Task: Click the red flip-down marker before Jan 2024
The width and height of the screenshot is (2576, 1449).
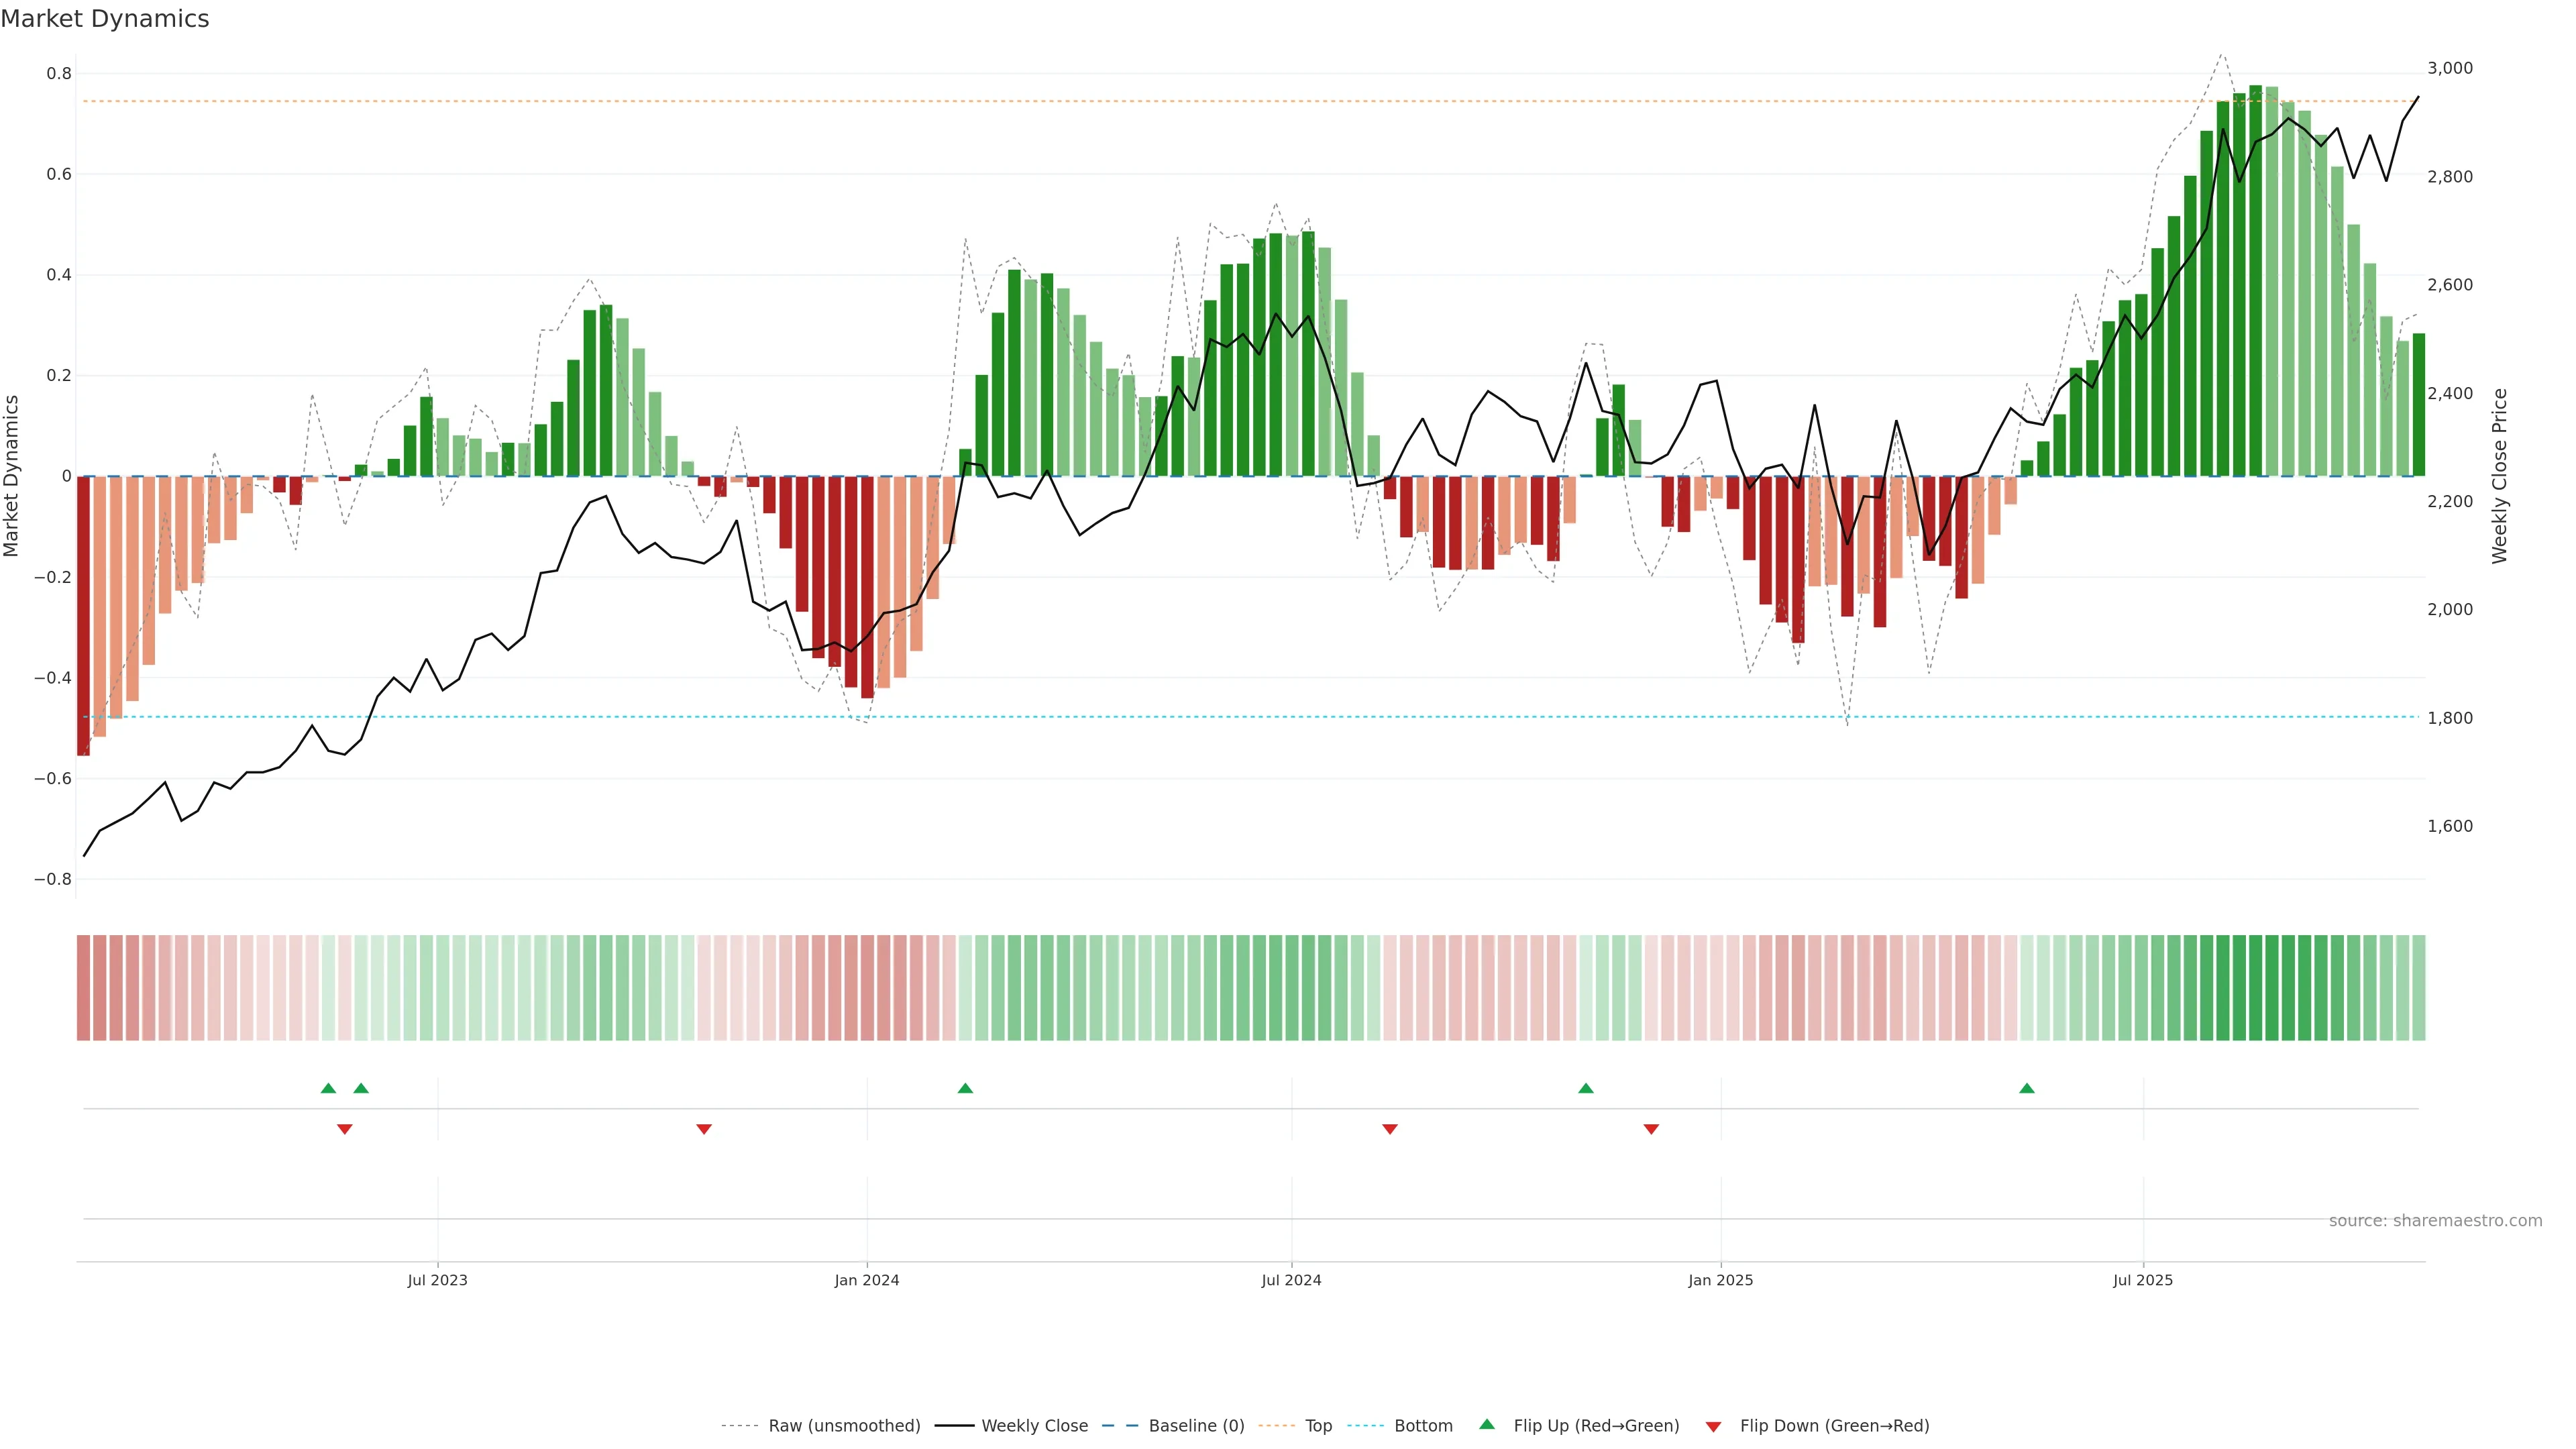Action: [x=704, y=1129]
